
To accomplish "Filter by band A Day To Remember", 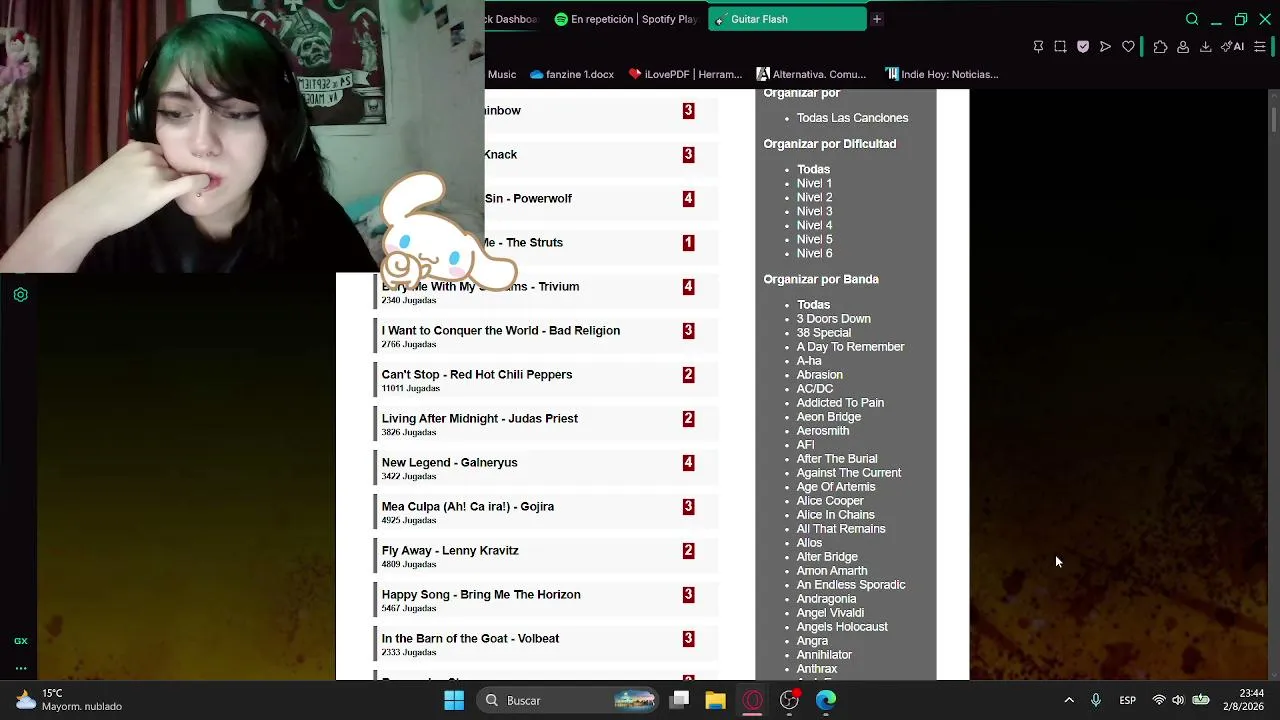I will [x=850, y=347].
